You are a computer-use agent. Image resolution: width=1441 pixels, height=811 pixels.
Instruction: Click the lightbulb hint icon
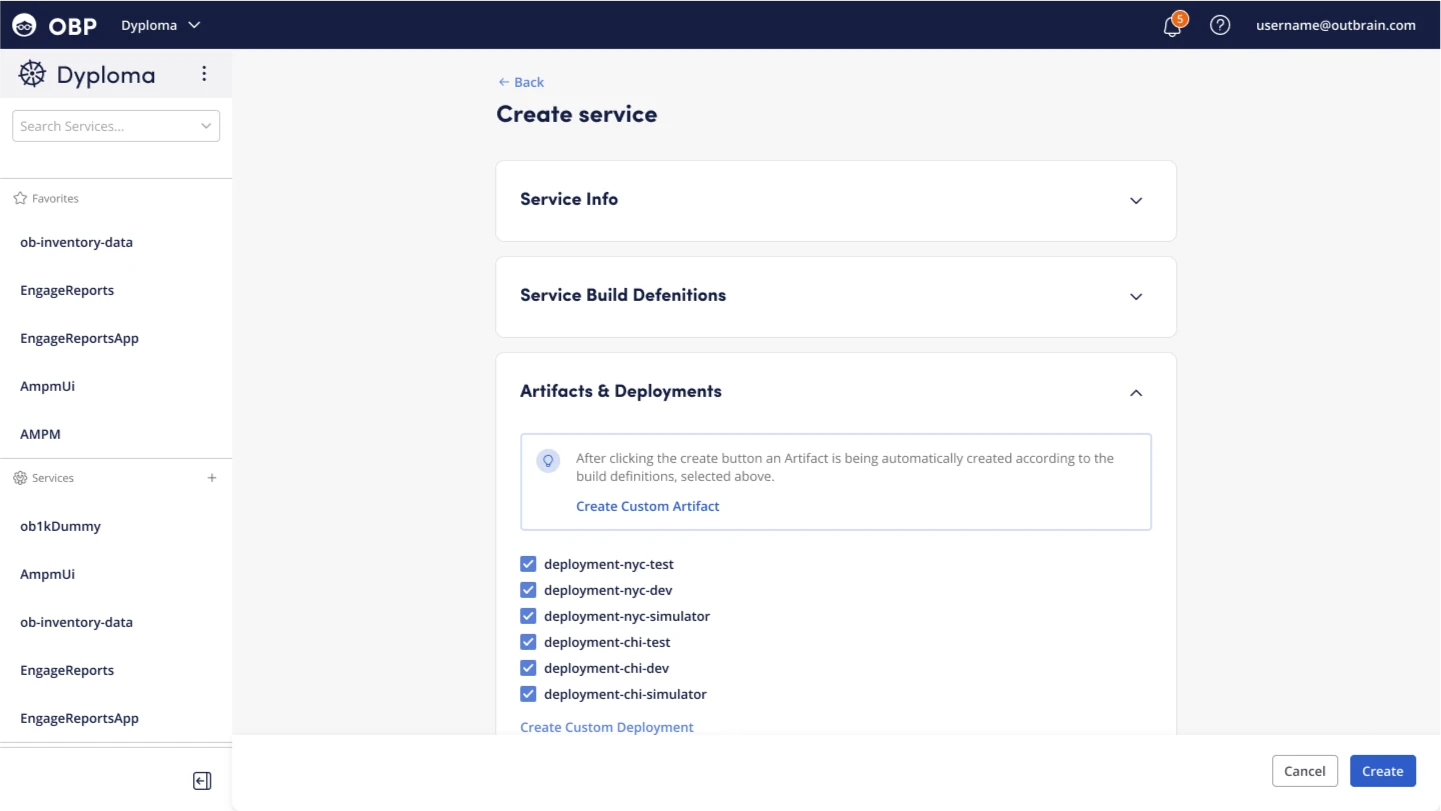[x=548, y=460]
